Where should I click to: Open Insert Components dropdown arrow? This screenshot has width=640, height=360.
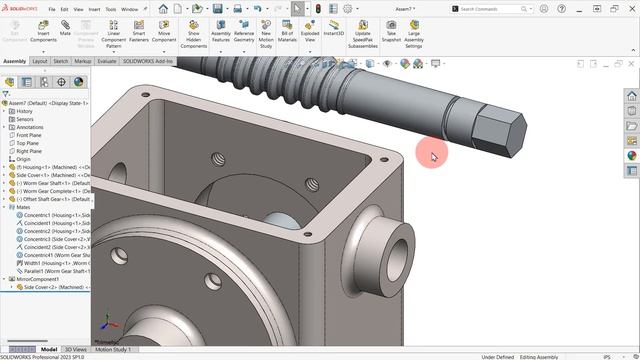(x=43, y=52)
